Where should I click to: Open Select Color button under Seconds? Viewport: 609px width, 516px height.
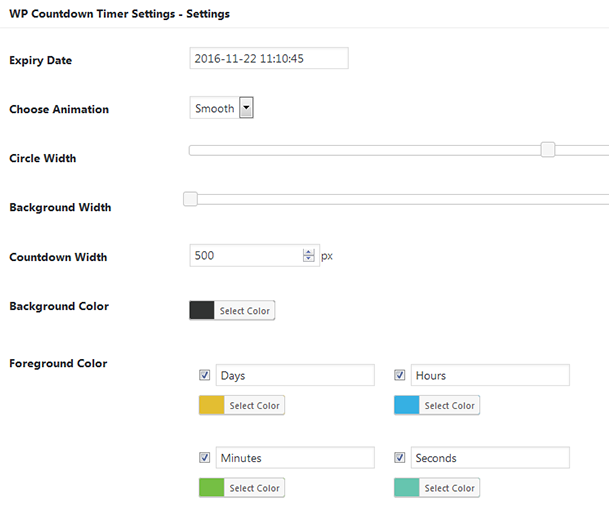(x=449, y=488)
